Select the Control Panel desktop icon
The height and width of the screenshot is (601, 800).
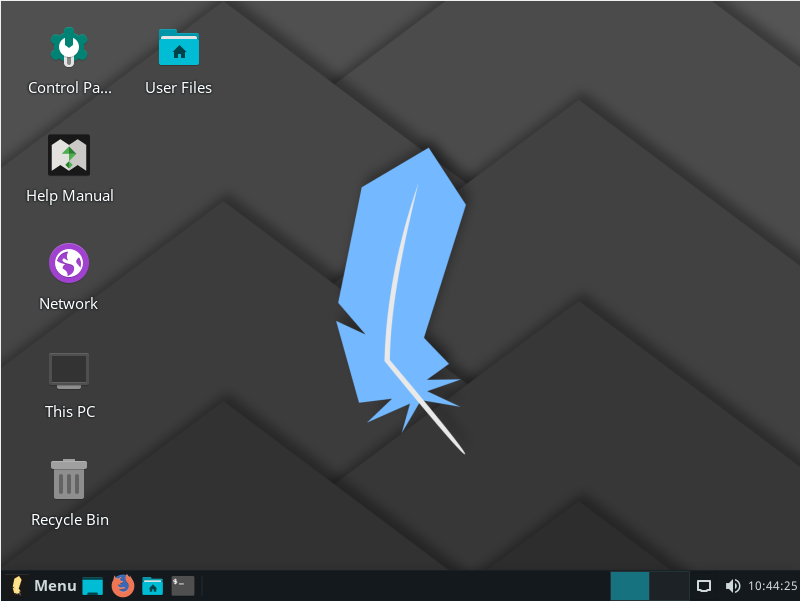pyautogui.click(x=69, y=46)
